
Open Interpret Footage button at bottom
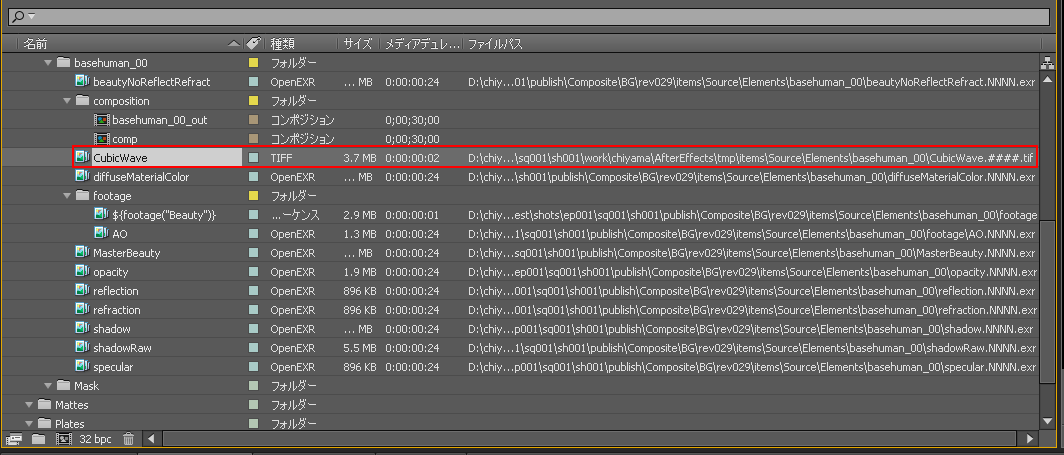(14, 439)
